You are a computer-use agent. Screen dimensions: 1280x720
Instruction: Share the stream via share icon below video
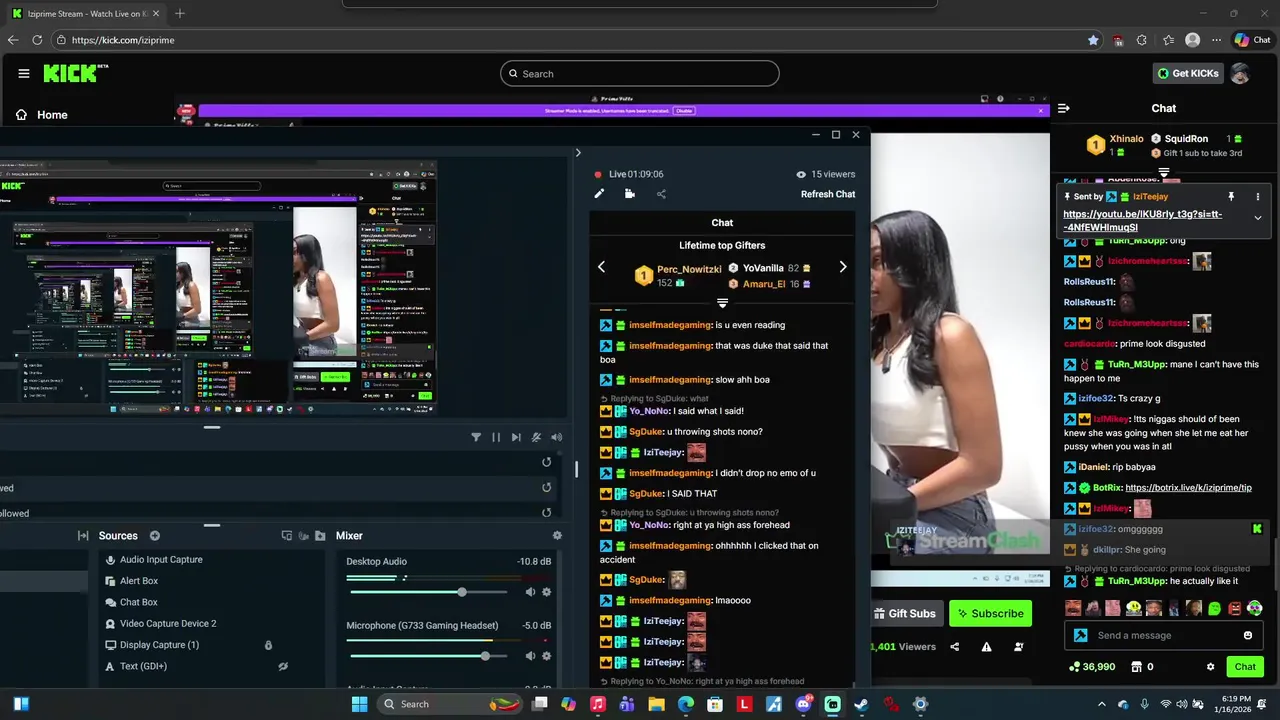pyautogui.click(x=954, y=647)
